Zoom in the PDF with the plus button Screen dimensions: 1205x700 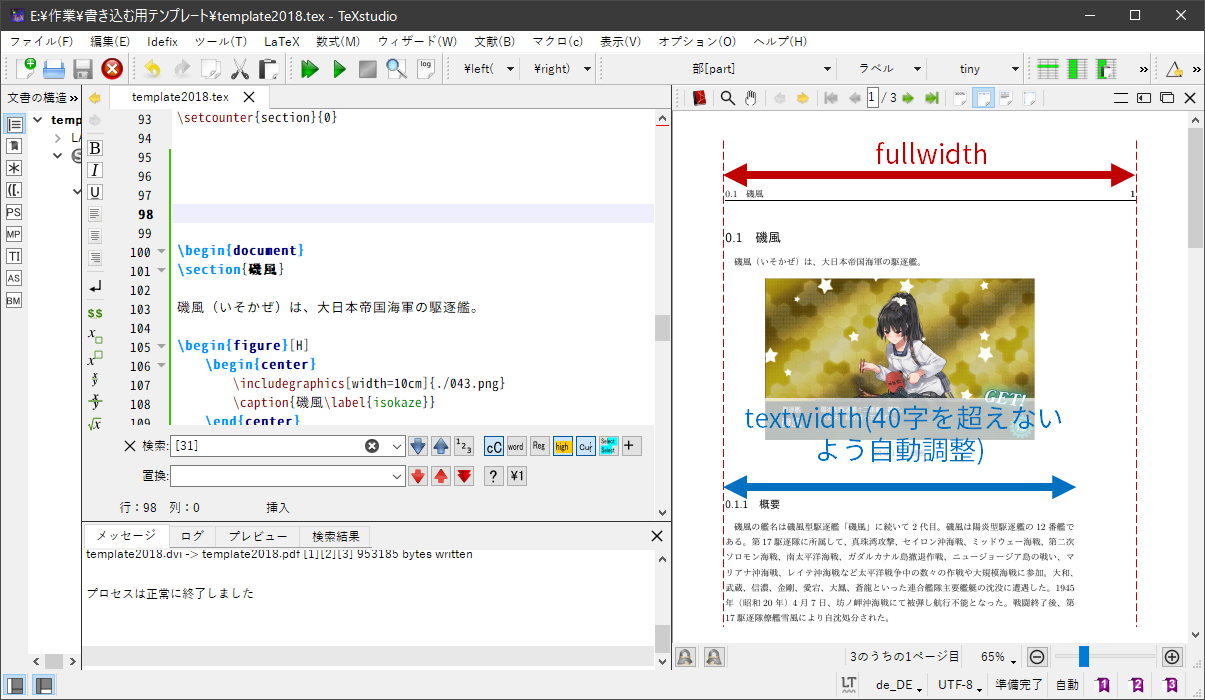[x=1173, y=657]
